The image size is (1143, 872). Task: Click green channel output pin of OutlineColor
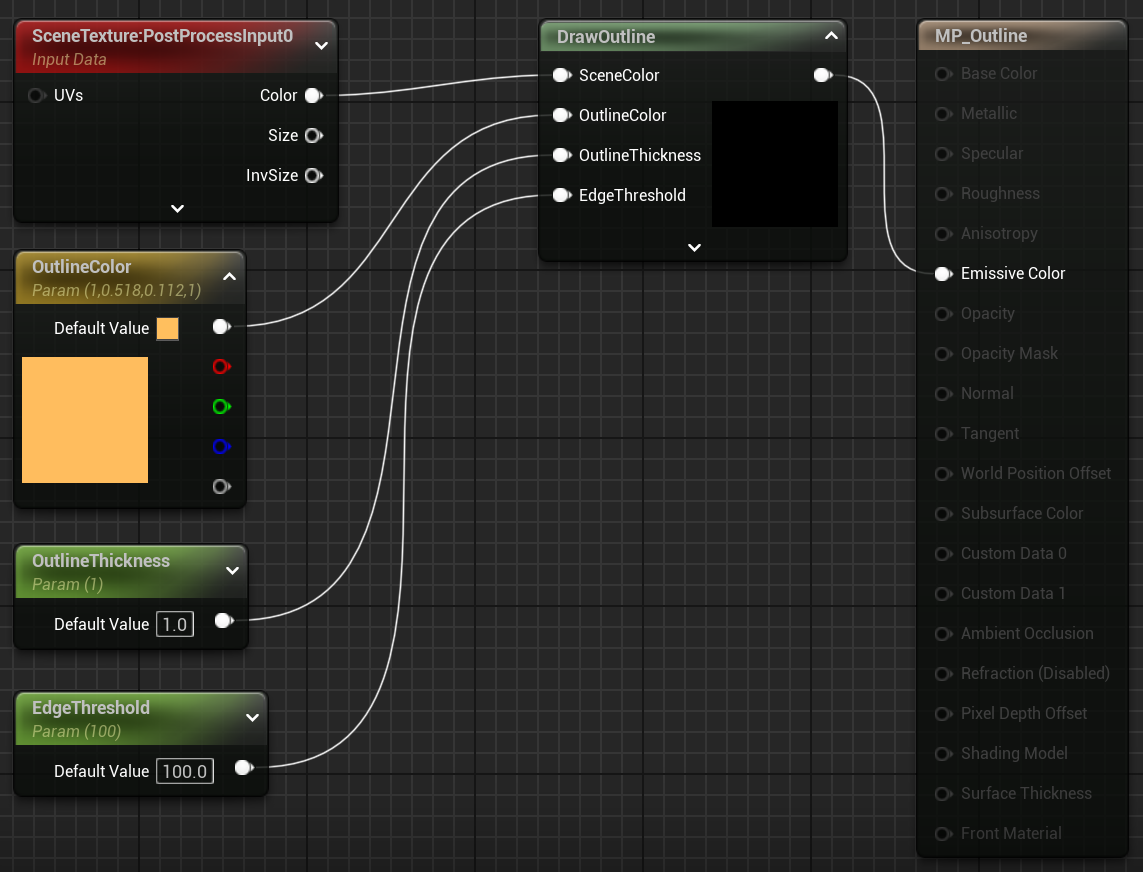pyautogui.click(x=221, y=407)
